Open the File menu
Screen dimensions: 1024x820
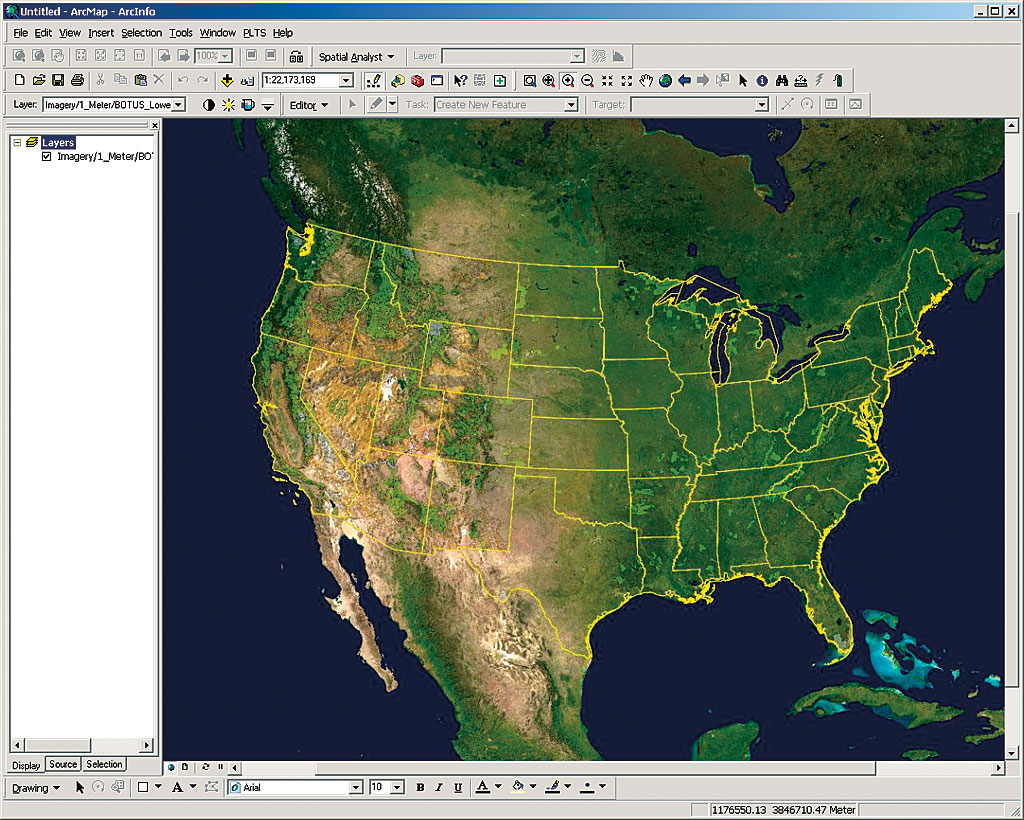20,33
